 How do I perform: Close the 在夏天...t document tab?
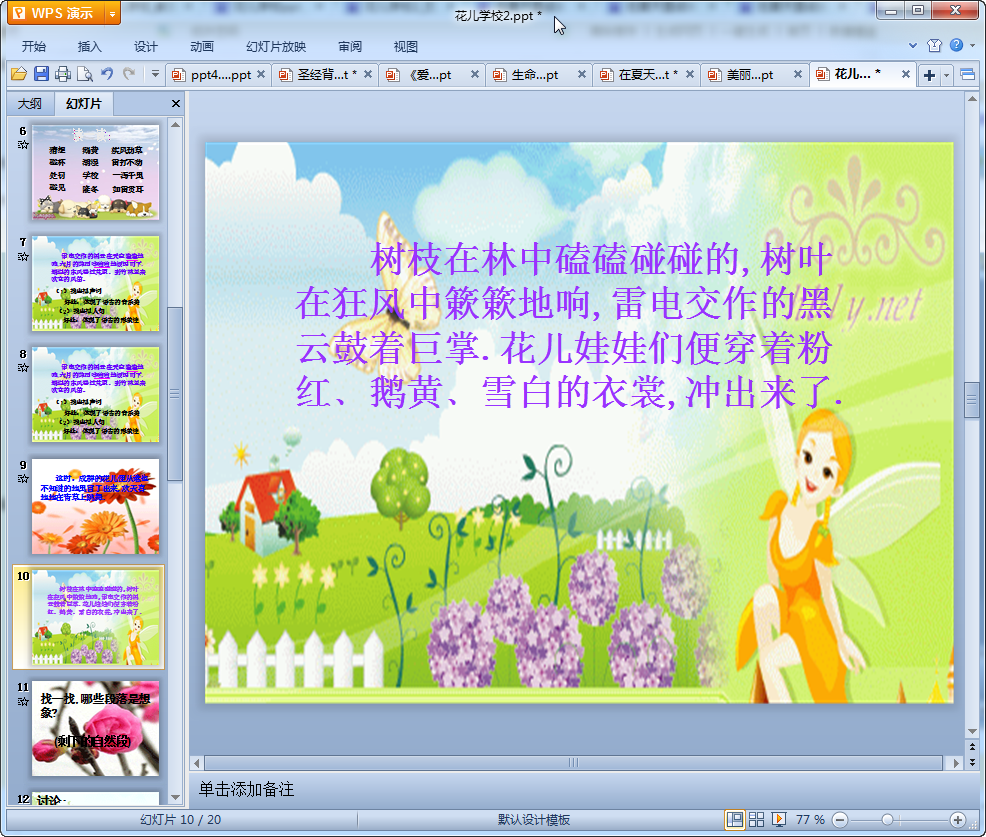(x=690, y=74)
